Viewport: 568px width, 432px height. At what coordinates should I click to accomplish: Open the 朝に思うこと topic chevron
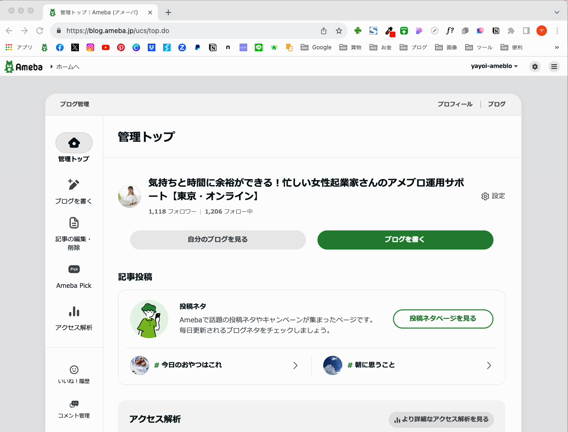pos(489,365)
